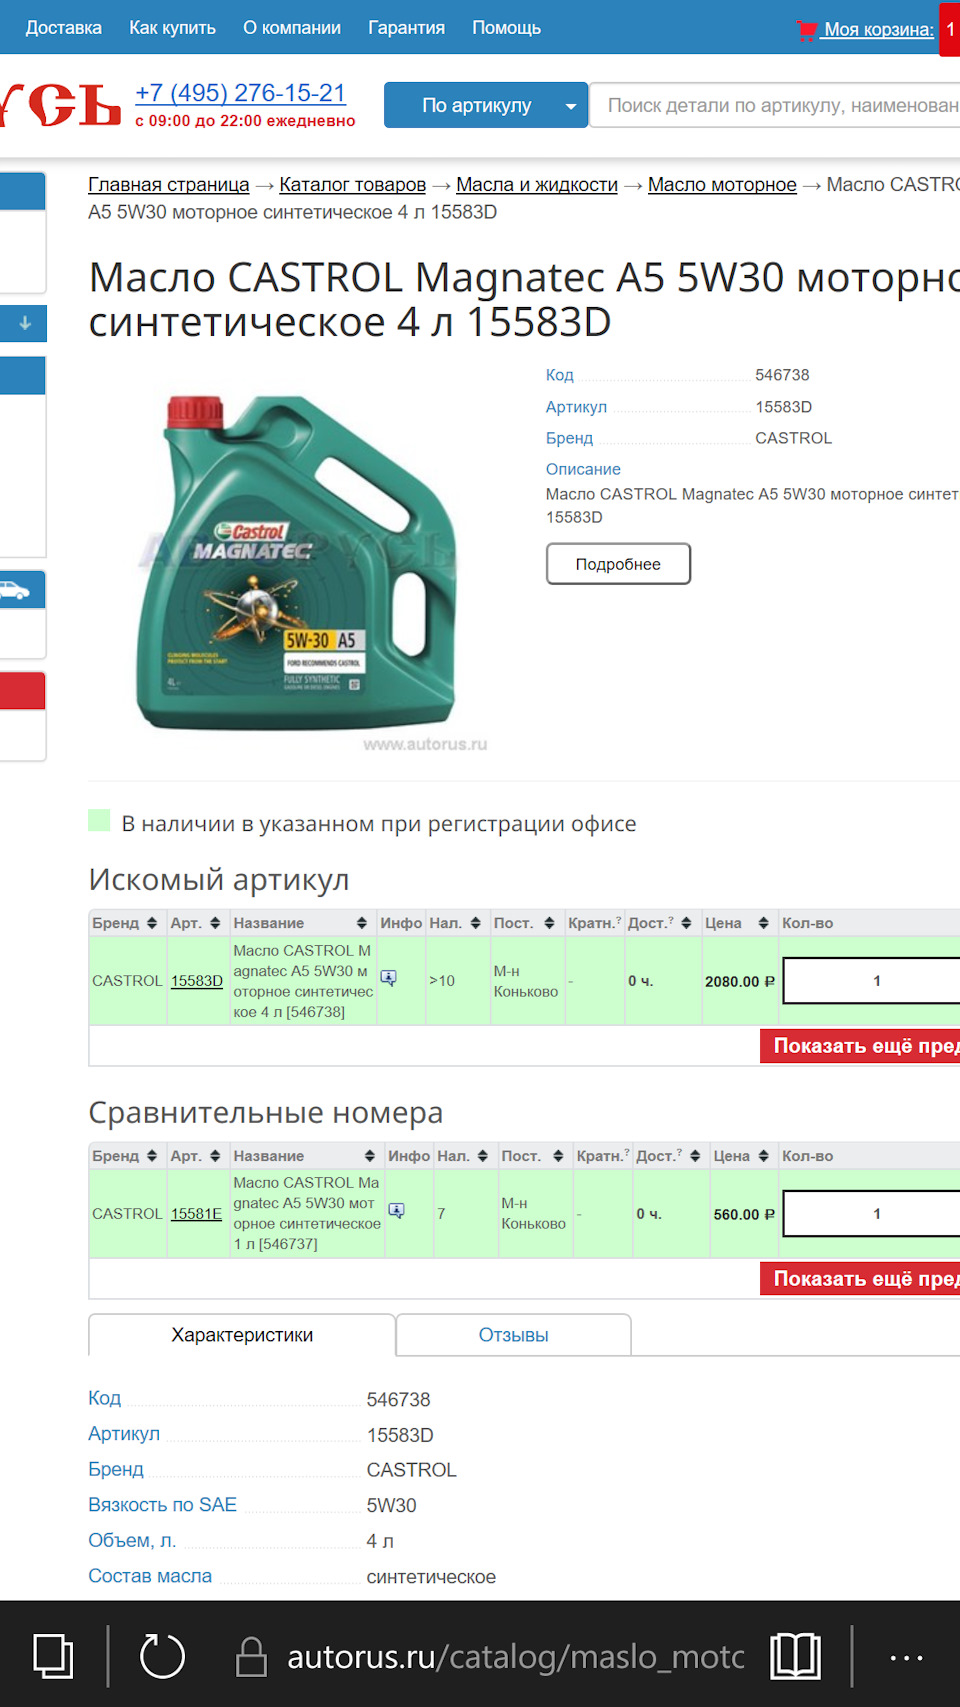Call phone number +7 (495) 276-15-21
Image resolution: width=960 pixels, height=1707 pixels.
[241, 93]
